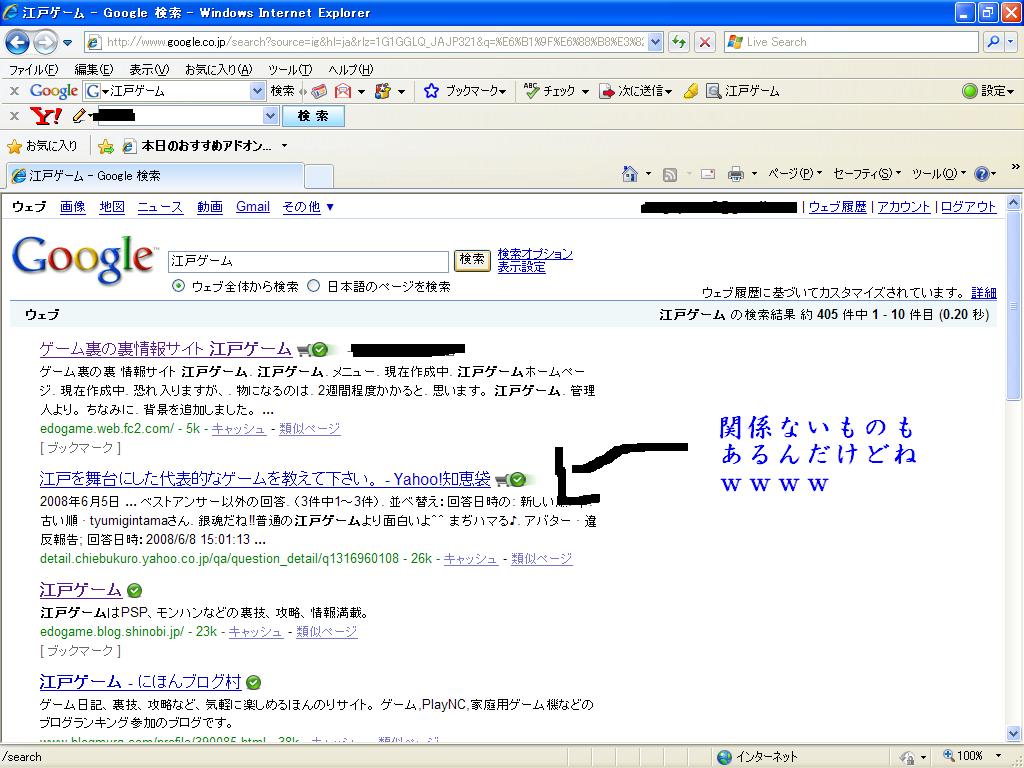Image resolution: width=1024 pixels, height=768 pixels.
Task: Open the recent pages dropdown arrow
Action: pos(67,43)
